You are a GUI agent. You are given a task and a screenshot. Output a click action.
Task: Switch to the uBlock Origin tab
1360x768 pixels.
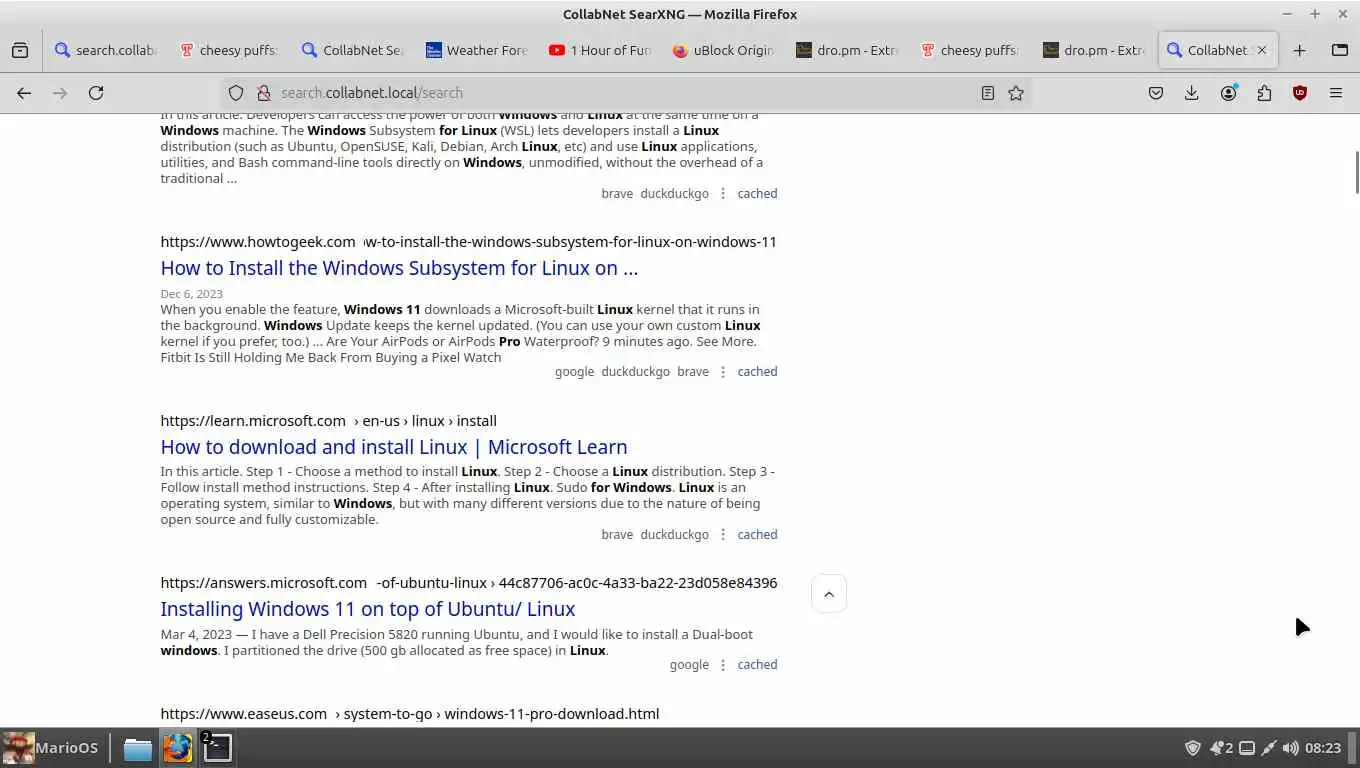tap(725, 50)
